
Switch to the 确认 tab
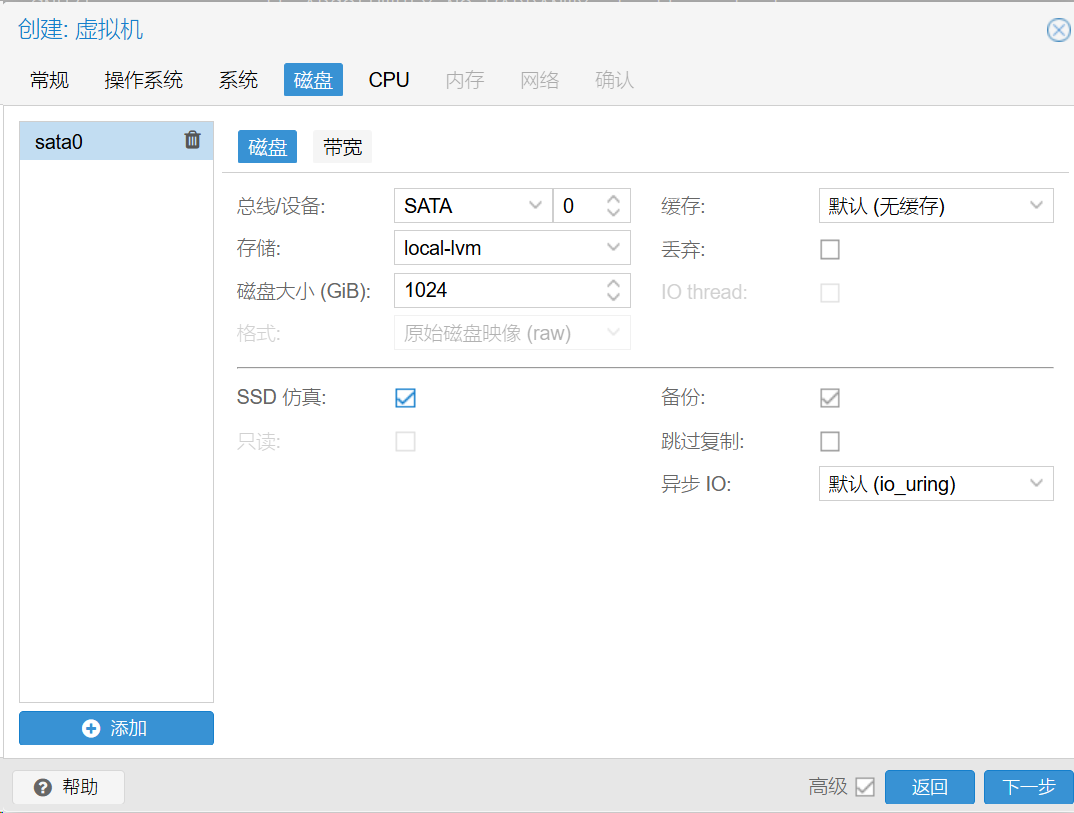pos(614,80)
